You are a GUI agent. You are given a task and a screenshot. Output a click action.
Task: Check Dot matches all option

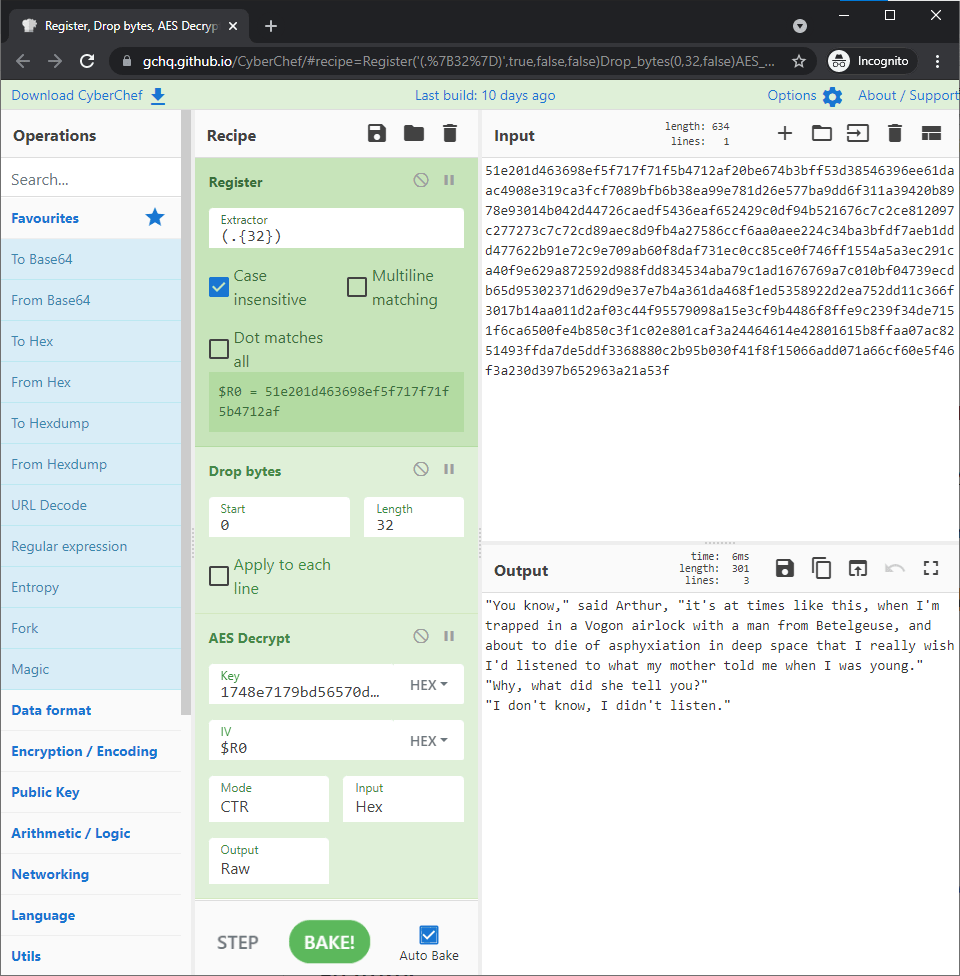pos(219,349)
